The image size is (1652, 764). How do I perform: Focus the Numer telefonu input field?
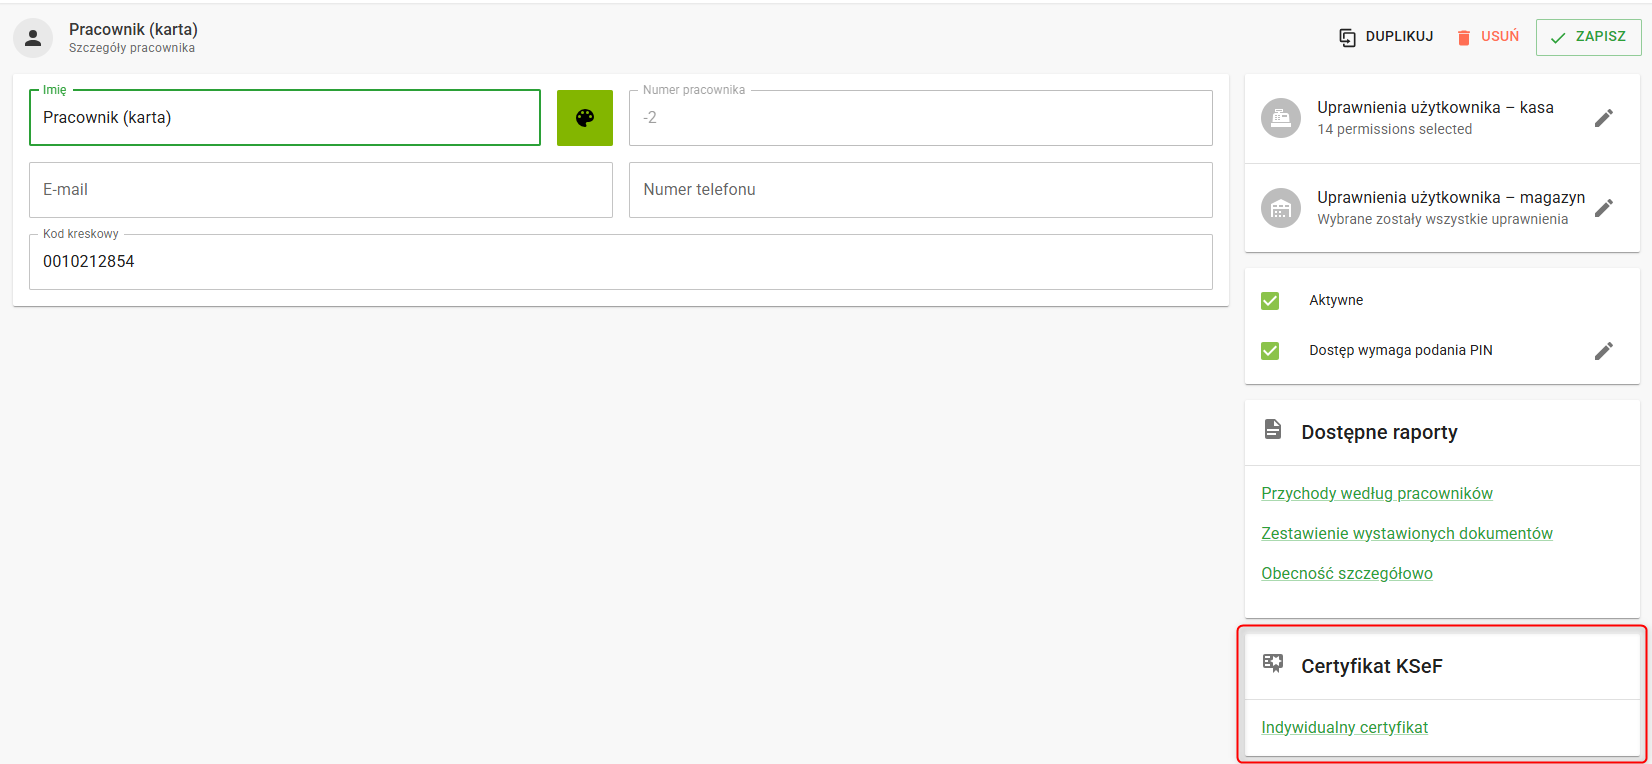pos(920,190)
